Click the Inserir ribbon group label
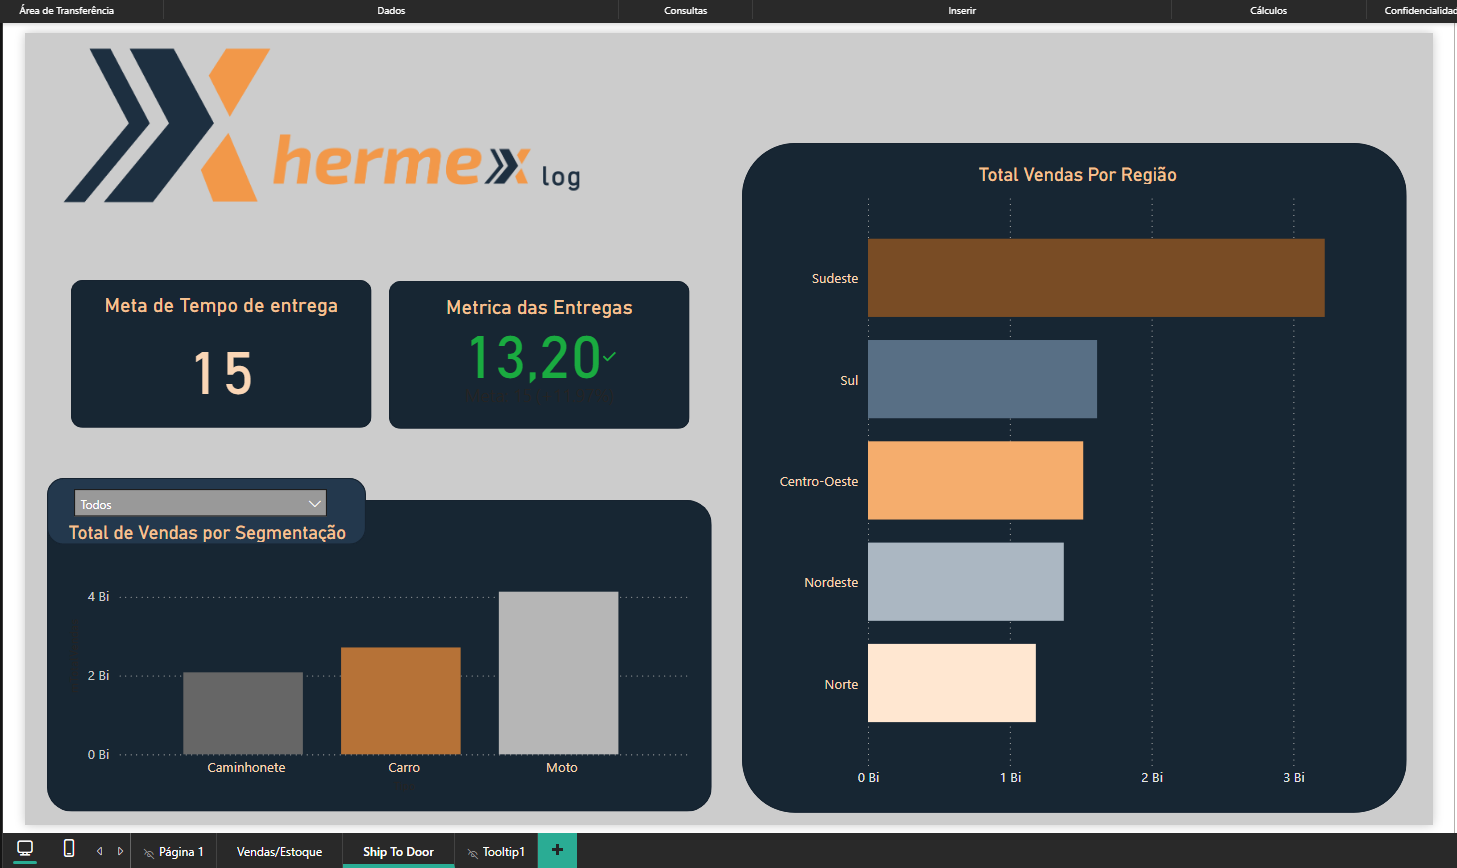The image size is (1457, 868). click(x=962, y=10)
